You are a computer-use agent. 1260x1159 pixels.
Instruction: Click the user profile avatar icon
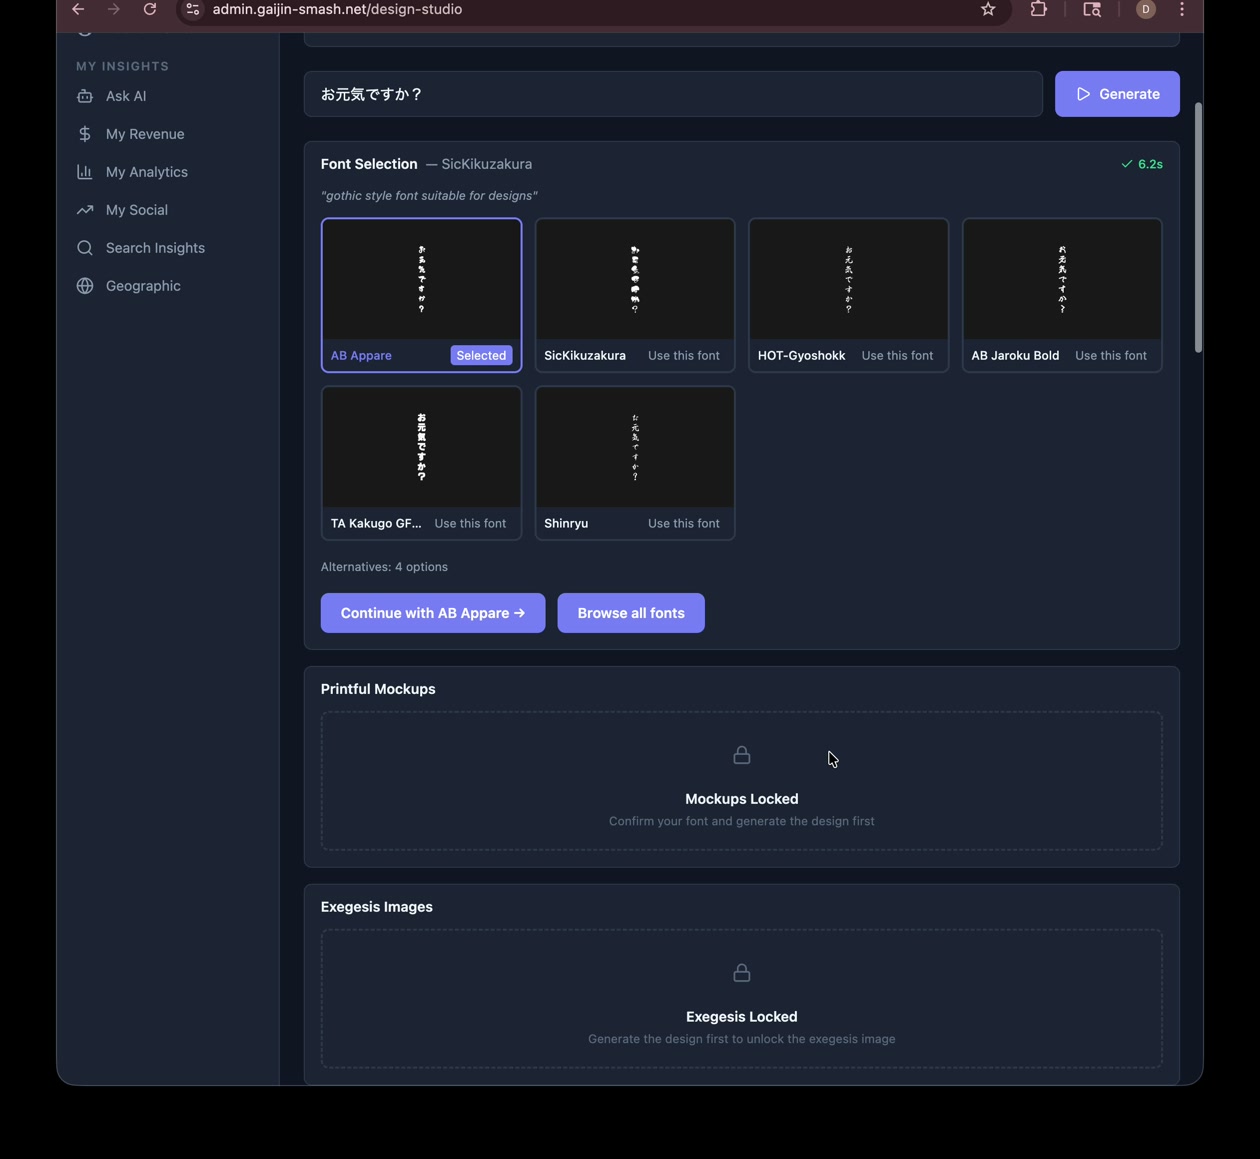(x=1146, y=9)
